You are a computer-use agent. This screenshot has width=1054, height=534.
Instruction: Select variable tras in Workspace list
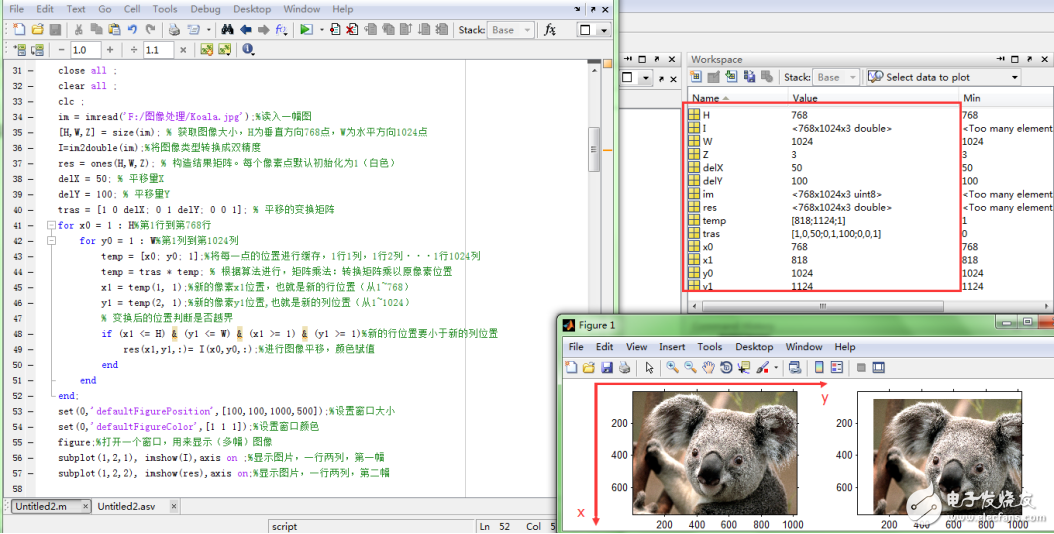(x=711, y=233)
